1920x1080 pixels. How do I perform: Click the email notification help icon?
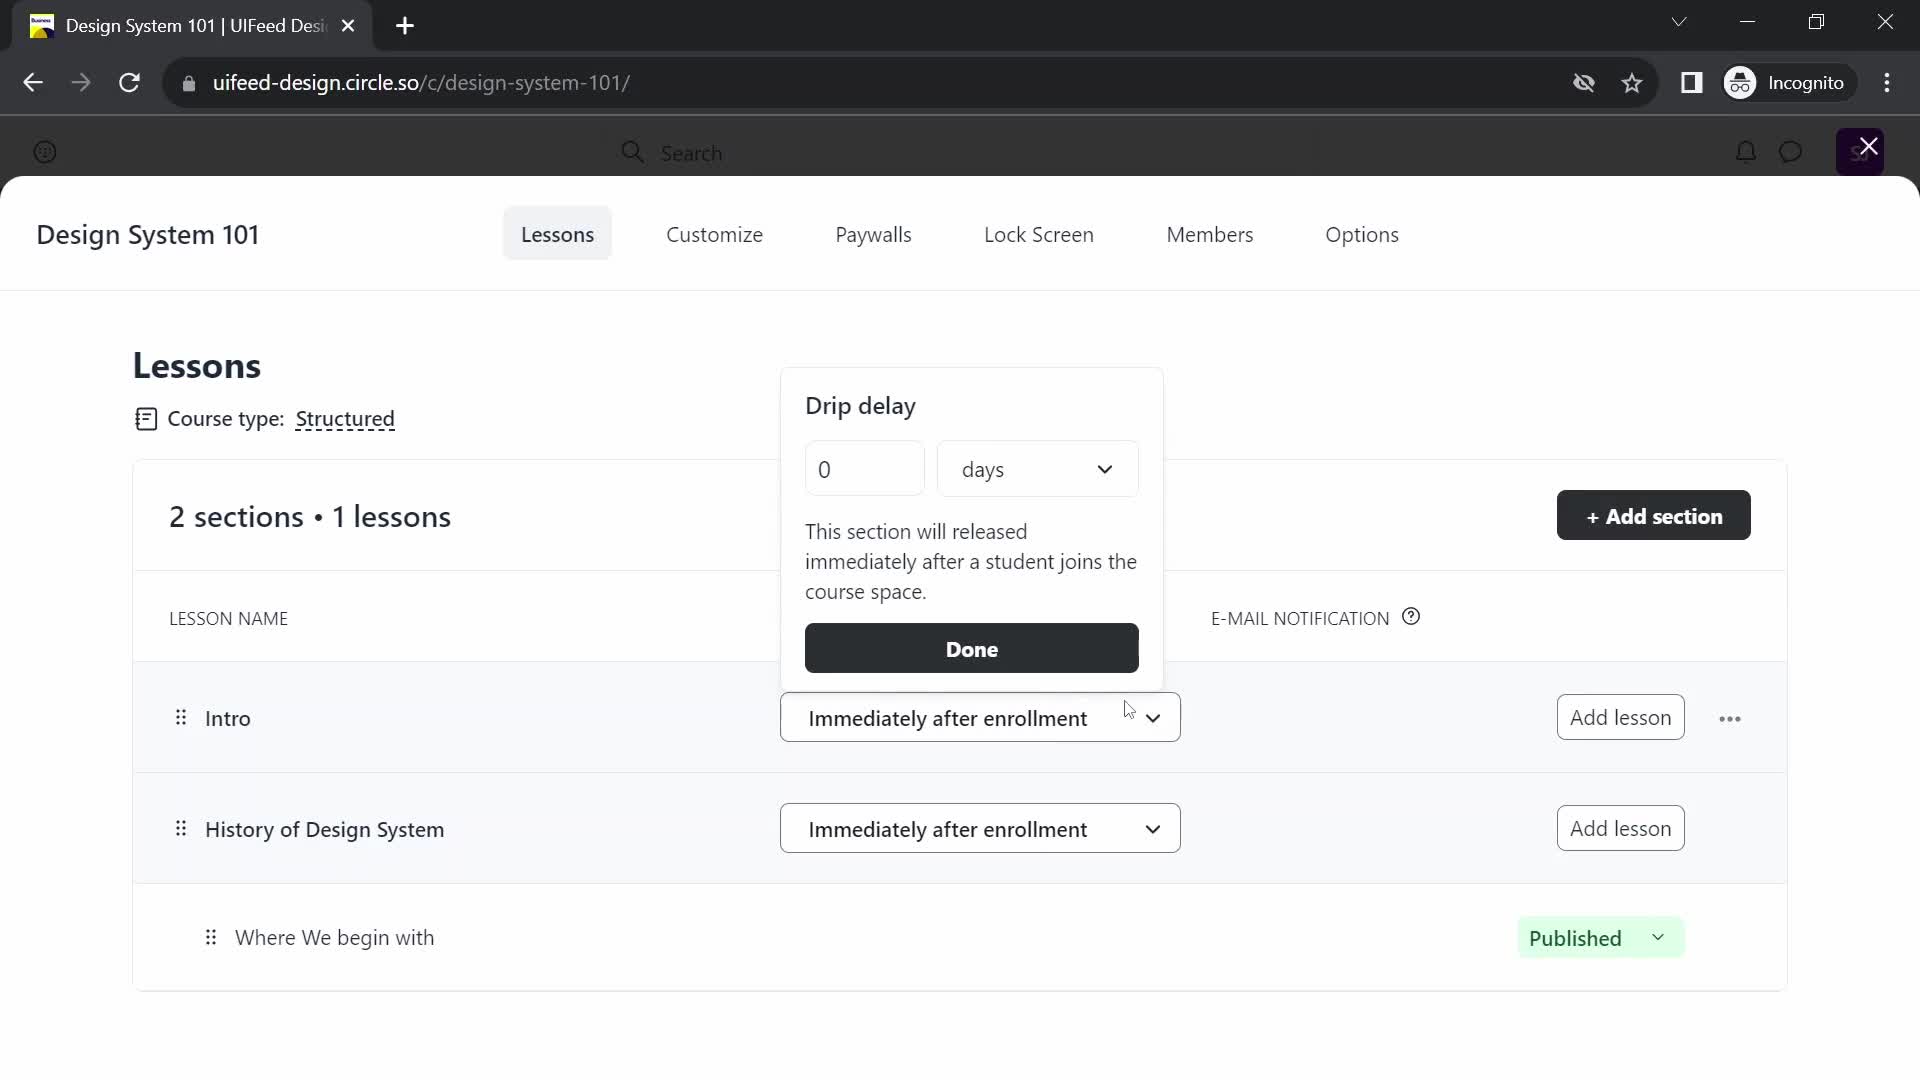tap(1410, 616)
